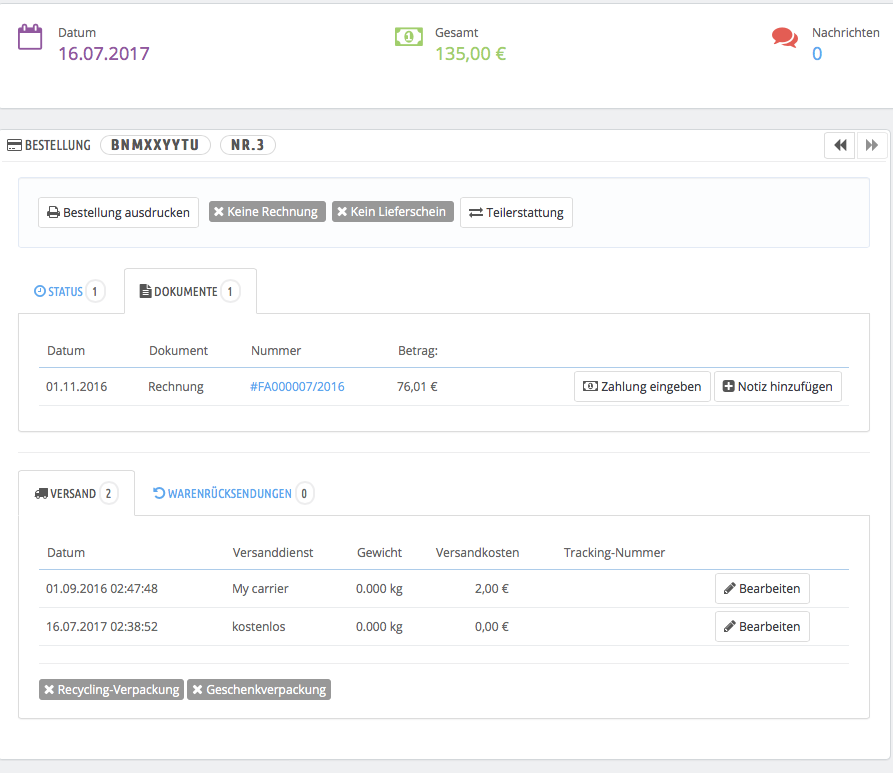The height and width of the screenshot is (773, 893).
Task: Go to next order with forward arrows
Action: (871, 145)
